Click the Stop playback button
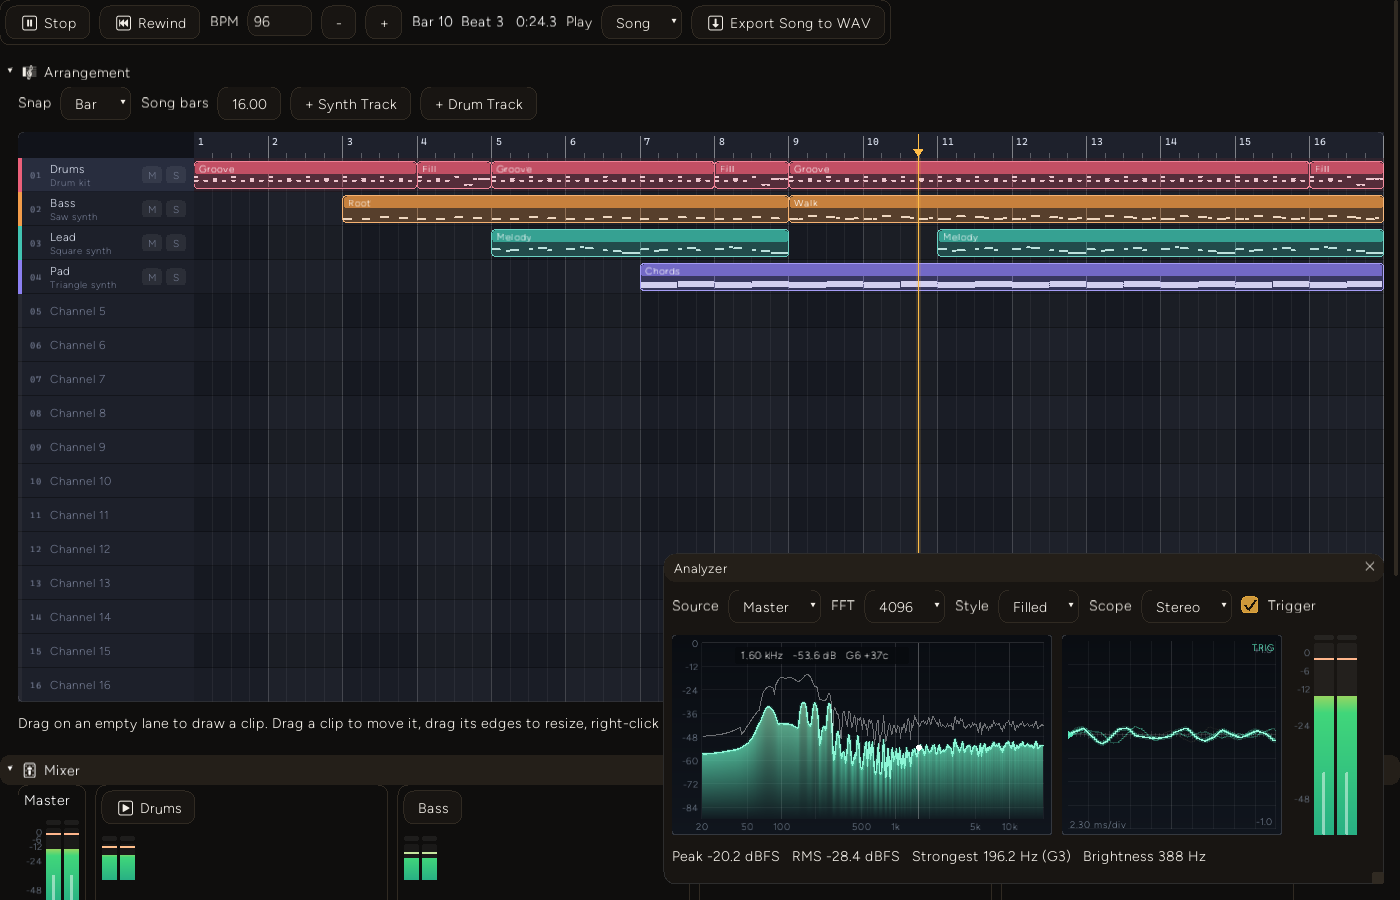Viewport: 1400px width, 900px height. pos(49,23)
